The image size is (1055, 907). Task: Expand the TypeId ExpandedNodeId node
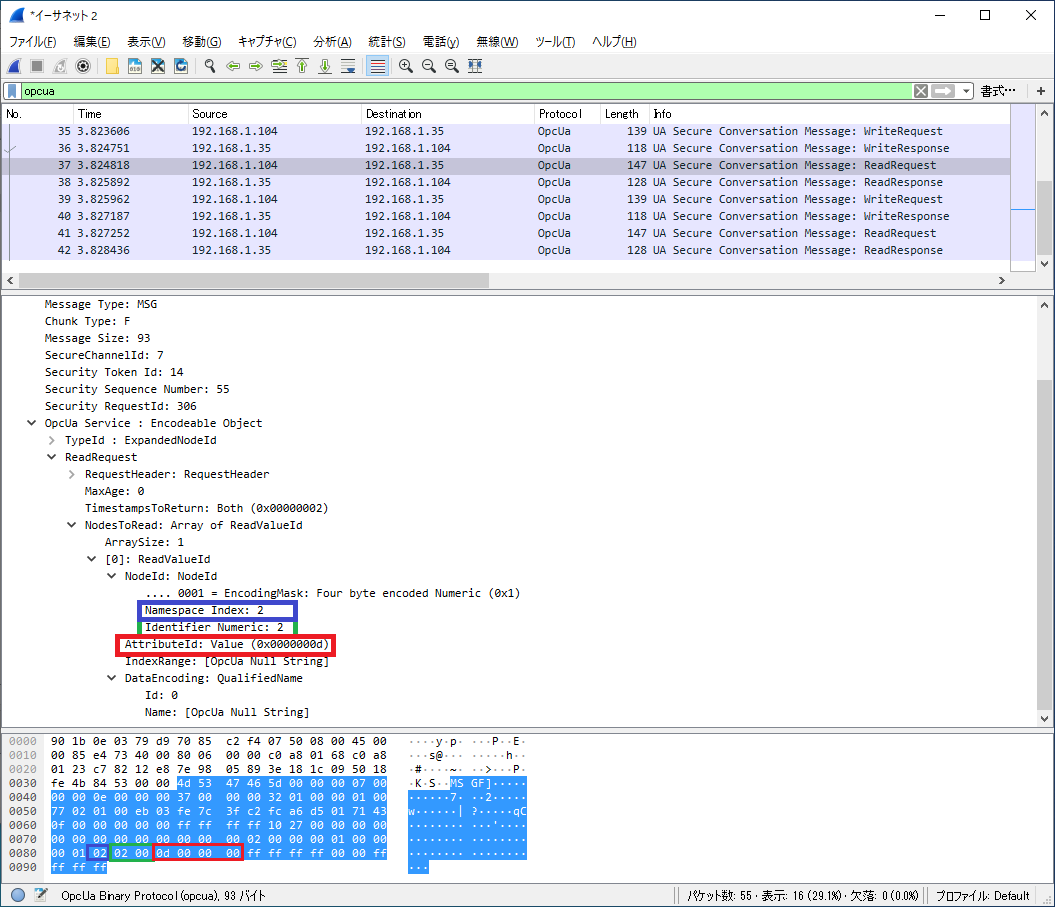(x=52, y=440)
